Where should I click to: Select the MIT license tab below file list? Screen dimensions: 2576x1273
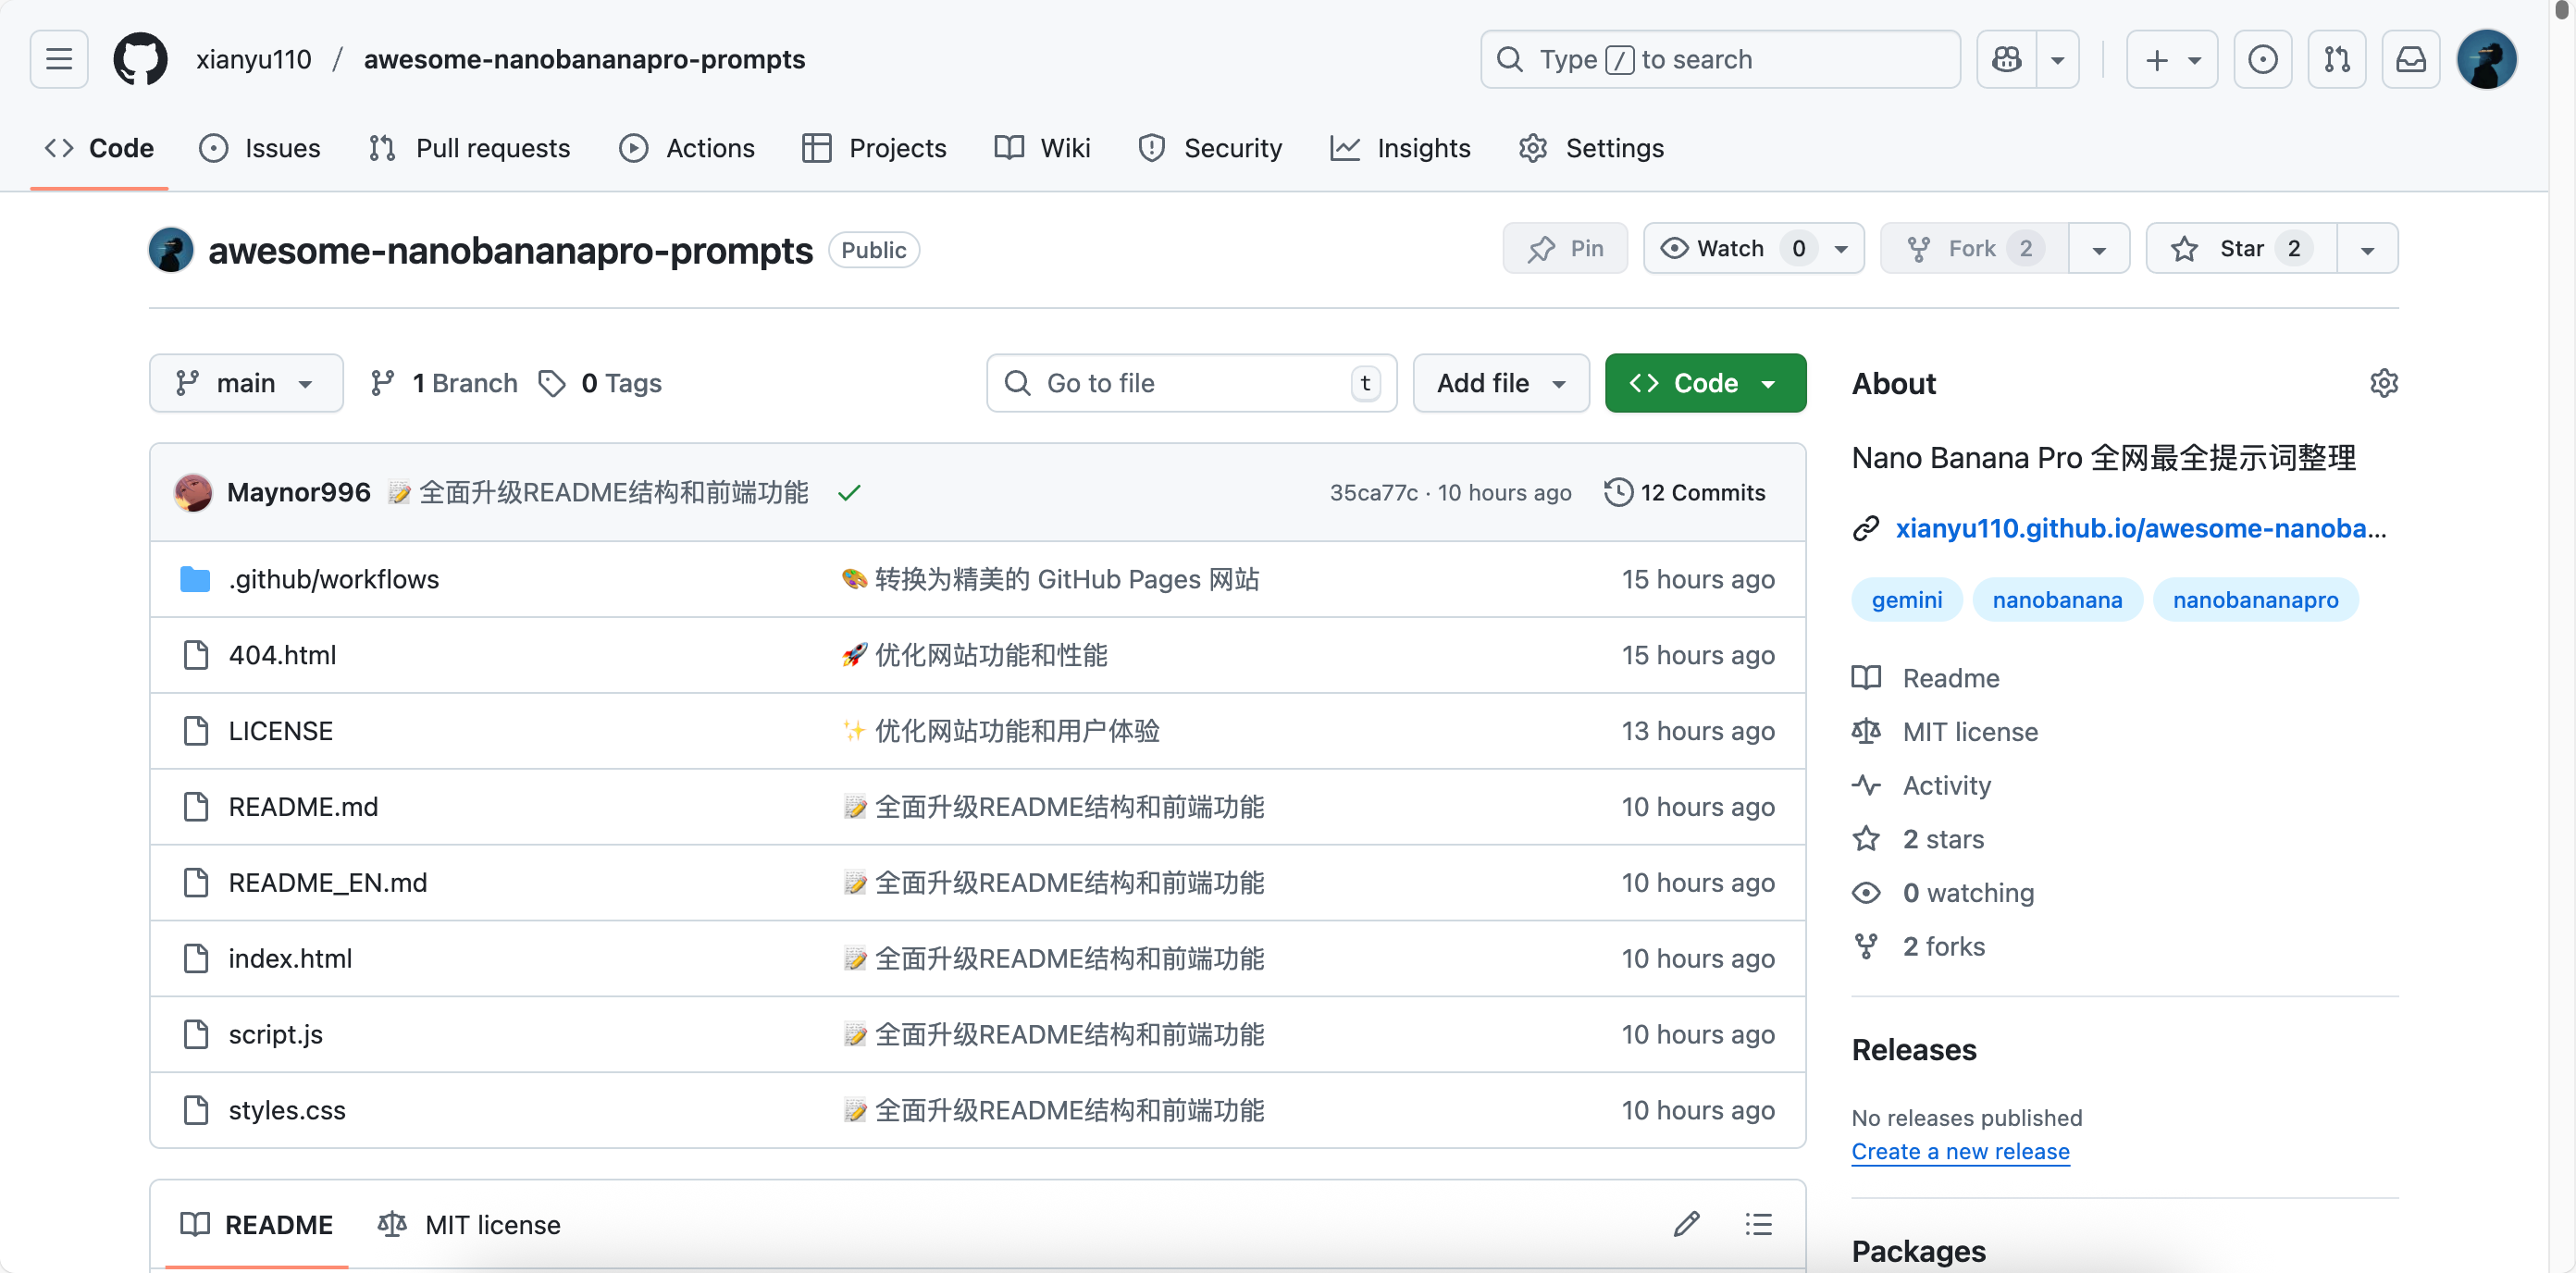click(x=469, y=1224)
